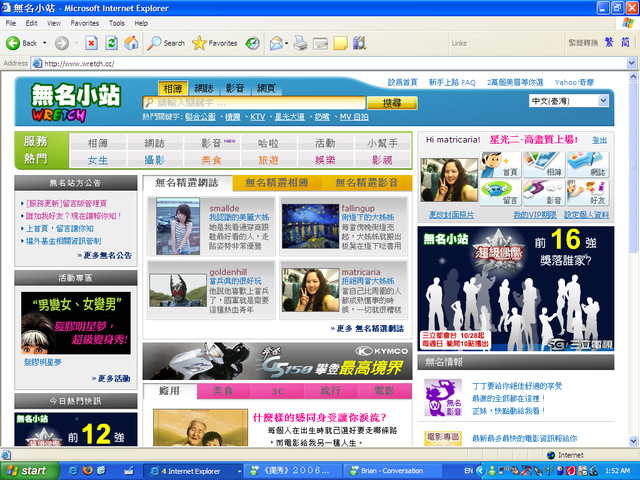This screenshot has height=480, width=640.
Task: Open Favorites star button
Action: pyautogui.click(x=214, y=43)
